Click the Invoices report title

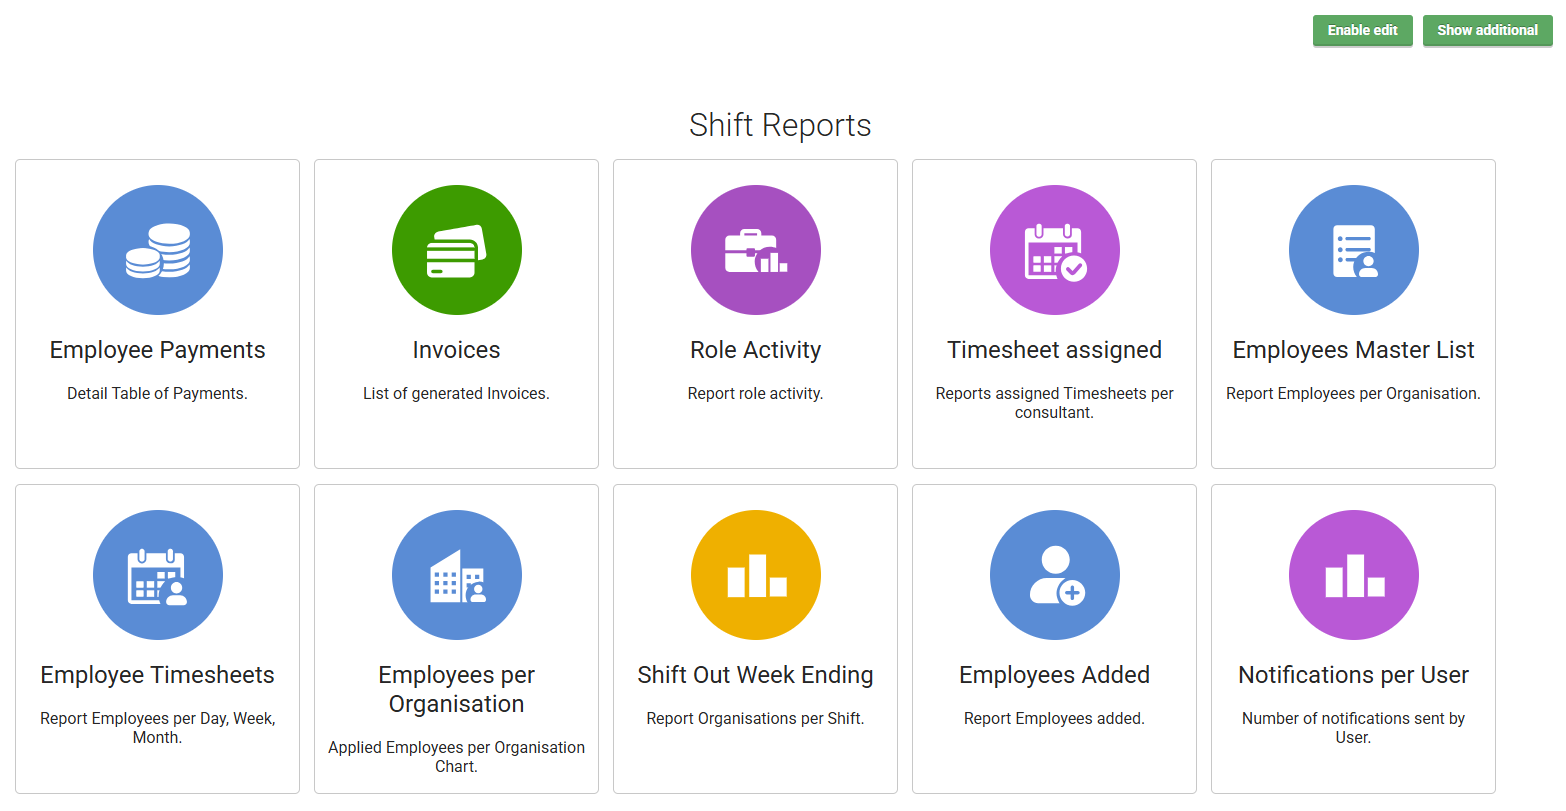pos(456,350)
